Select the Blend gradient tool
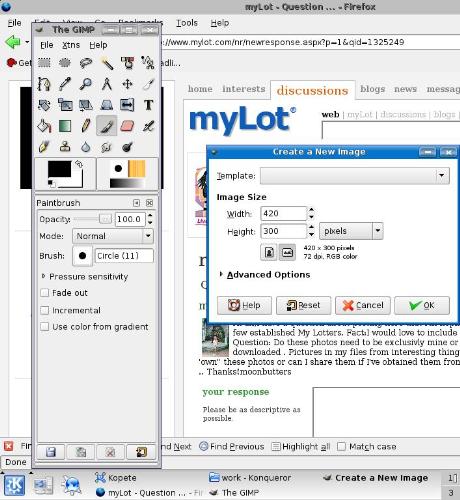 click(65, 126)
